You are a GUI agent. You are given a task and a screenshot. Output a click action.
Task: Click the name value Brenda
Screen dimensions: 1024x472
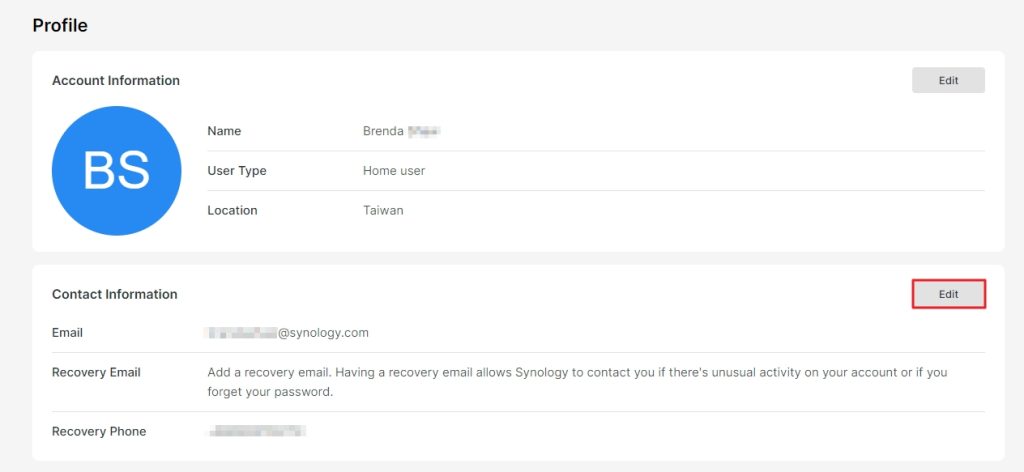click(383, 131)
